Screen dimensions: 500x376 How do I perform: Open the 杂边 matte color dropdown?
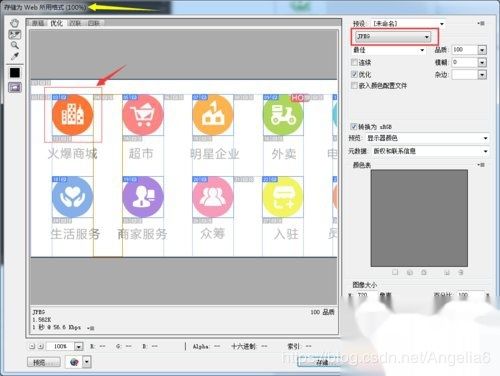pyautogui.click(x=482, y=74)
